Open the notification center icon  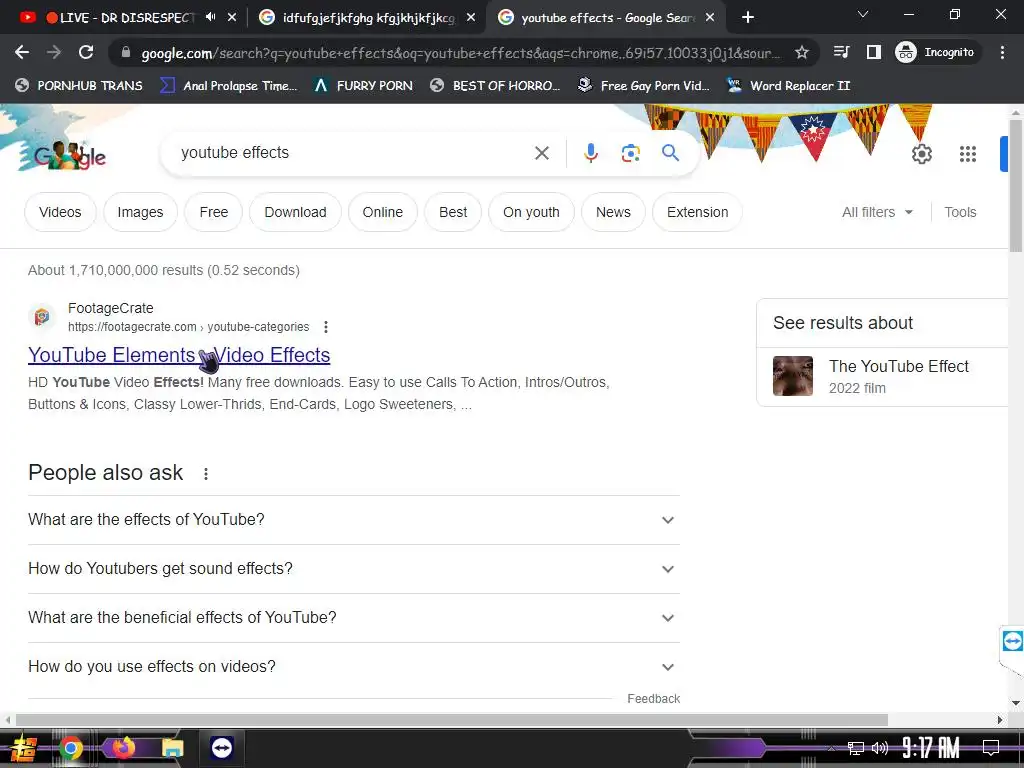(x=990, y=748)
